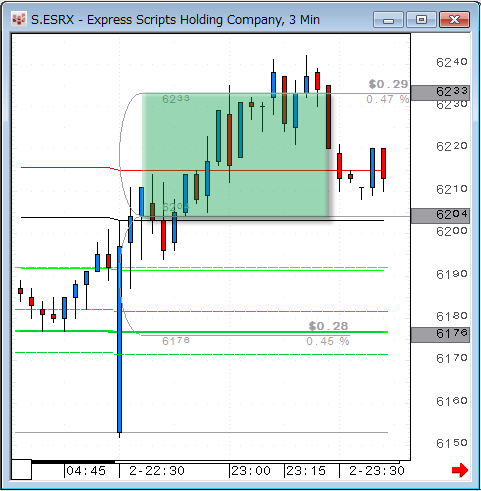Select the 6176 price marker on the axis
Viewport: 481px width, 491px height.
coord(440,334)
